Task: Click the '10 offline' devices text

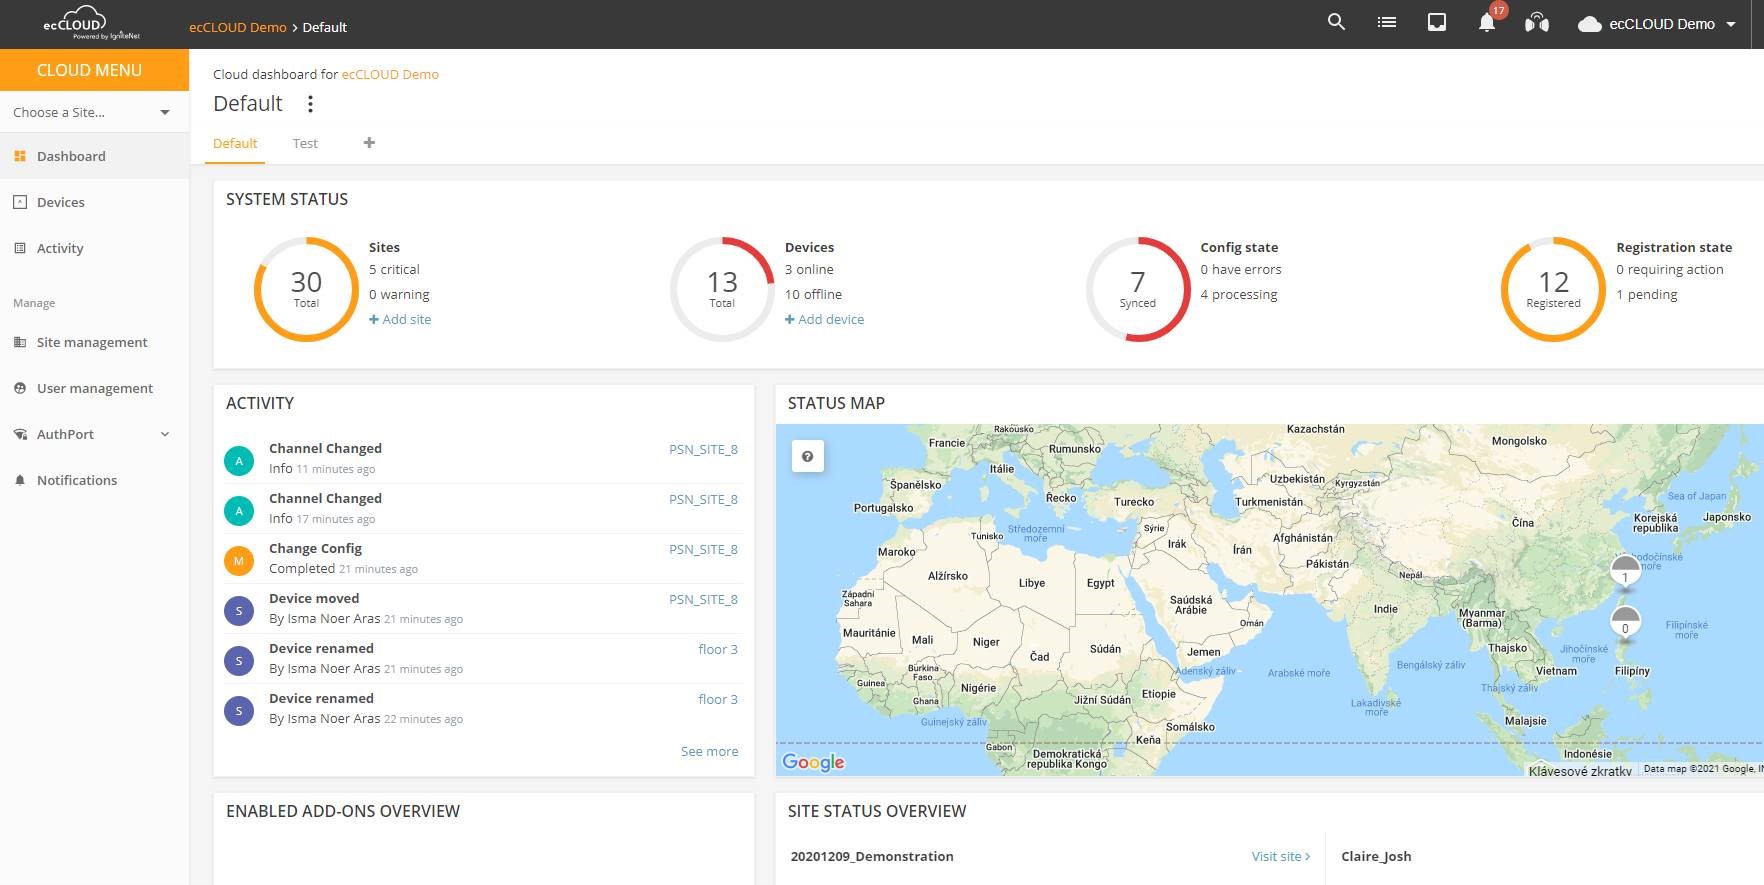Action: [x=813, y=294]
